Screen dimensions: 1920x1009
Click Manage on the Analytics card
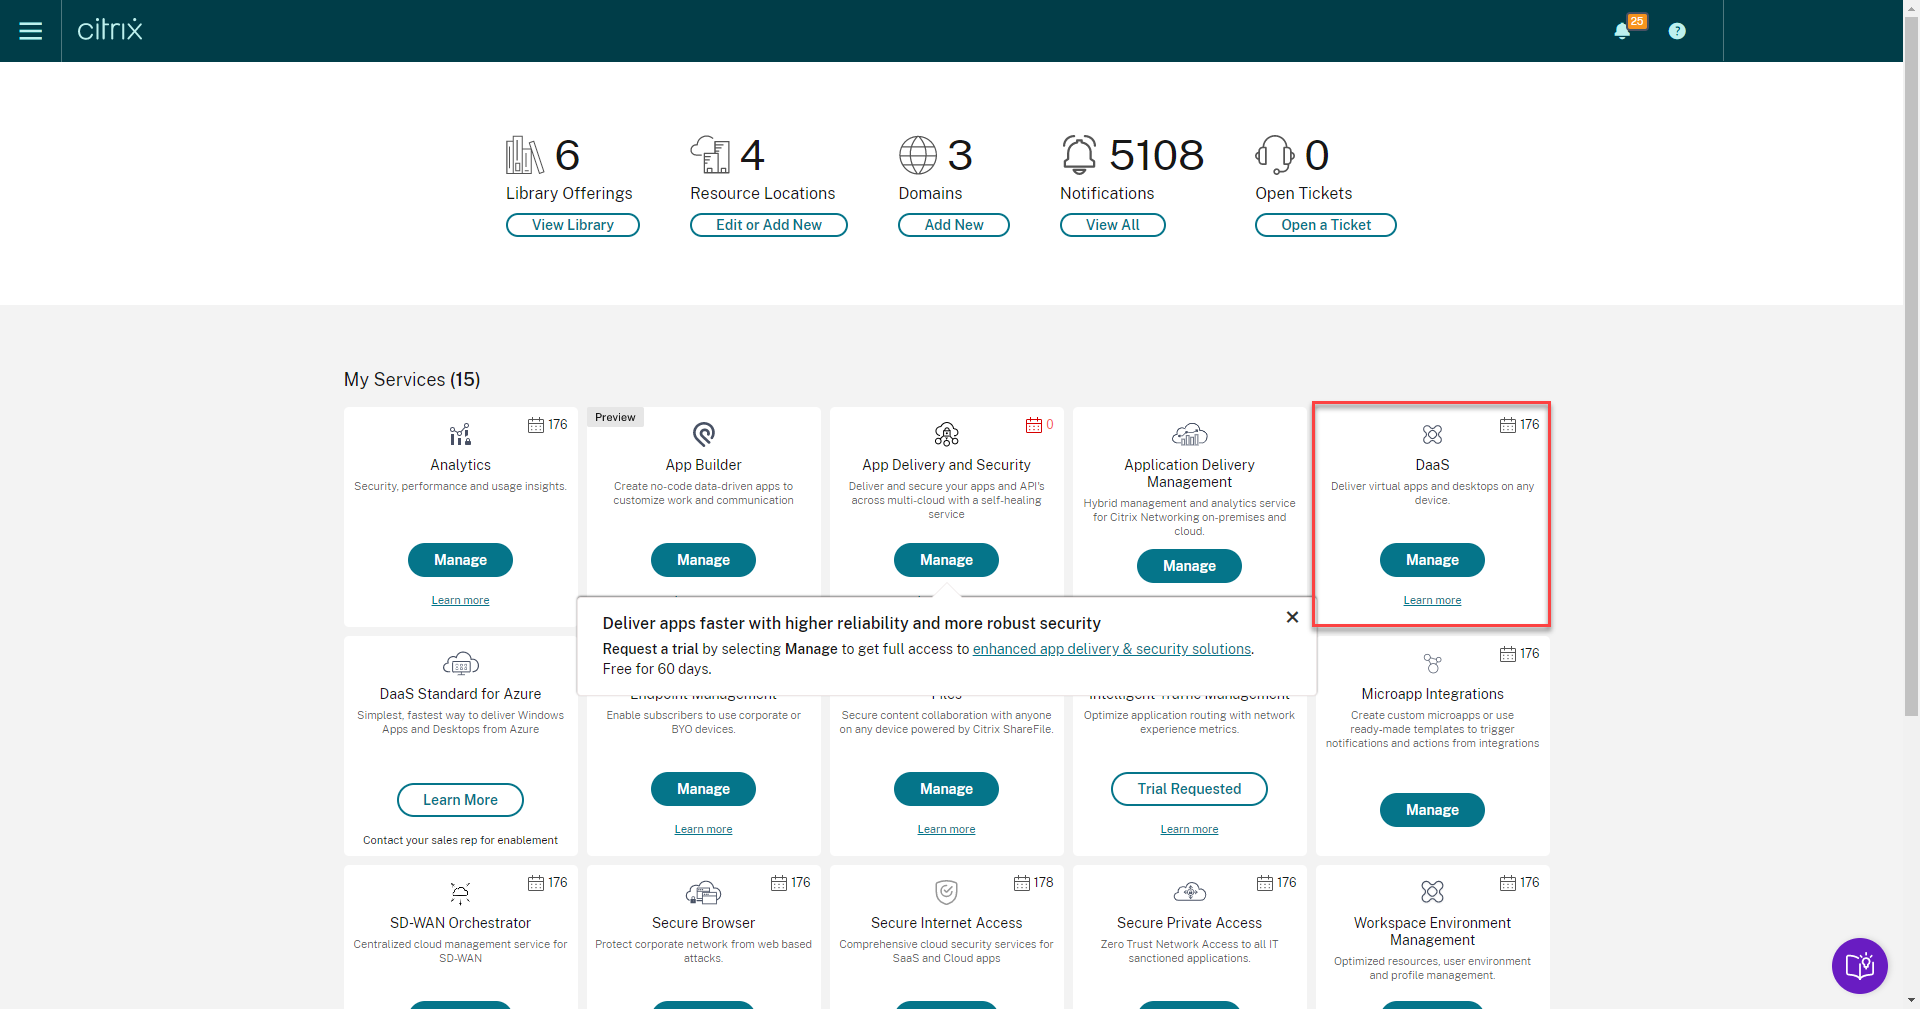coord(460,560)
